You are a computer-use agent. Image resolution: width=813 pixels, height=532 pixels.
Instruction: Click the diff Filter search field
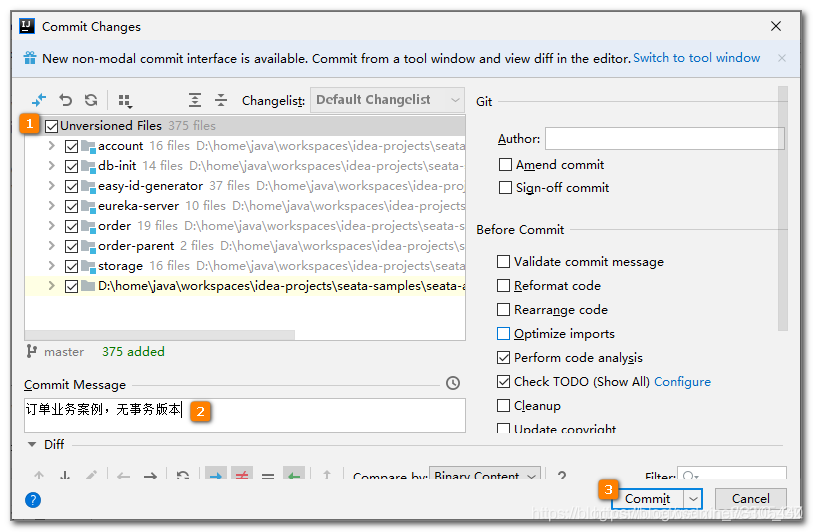click(x=732, y=474)
